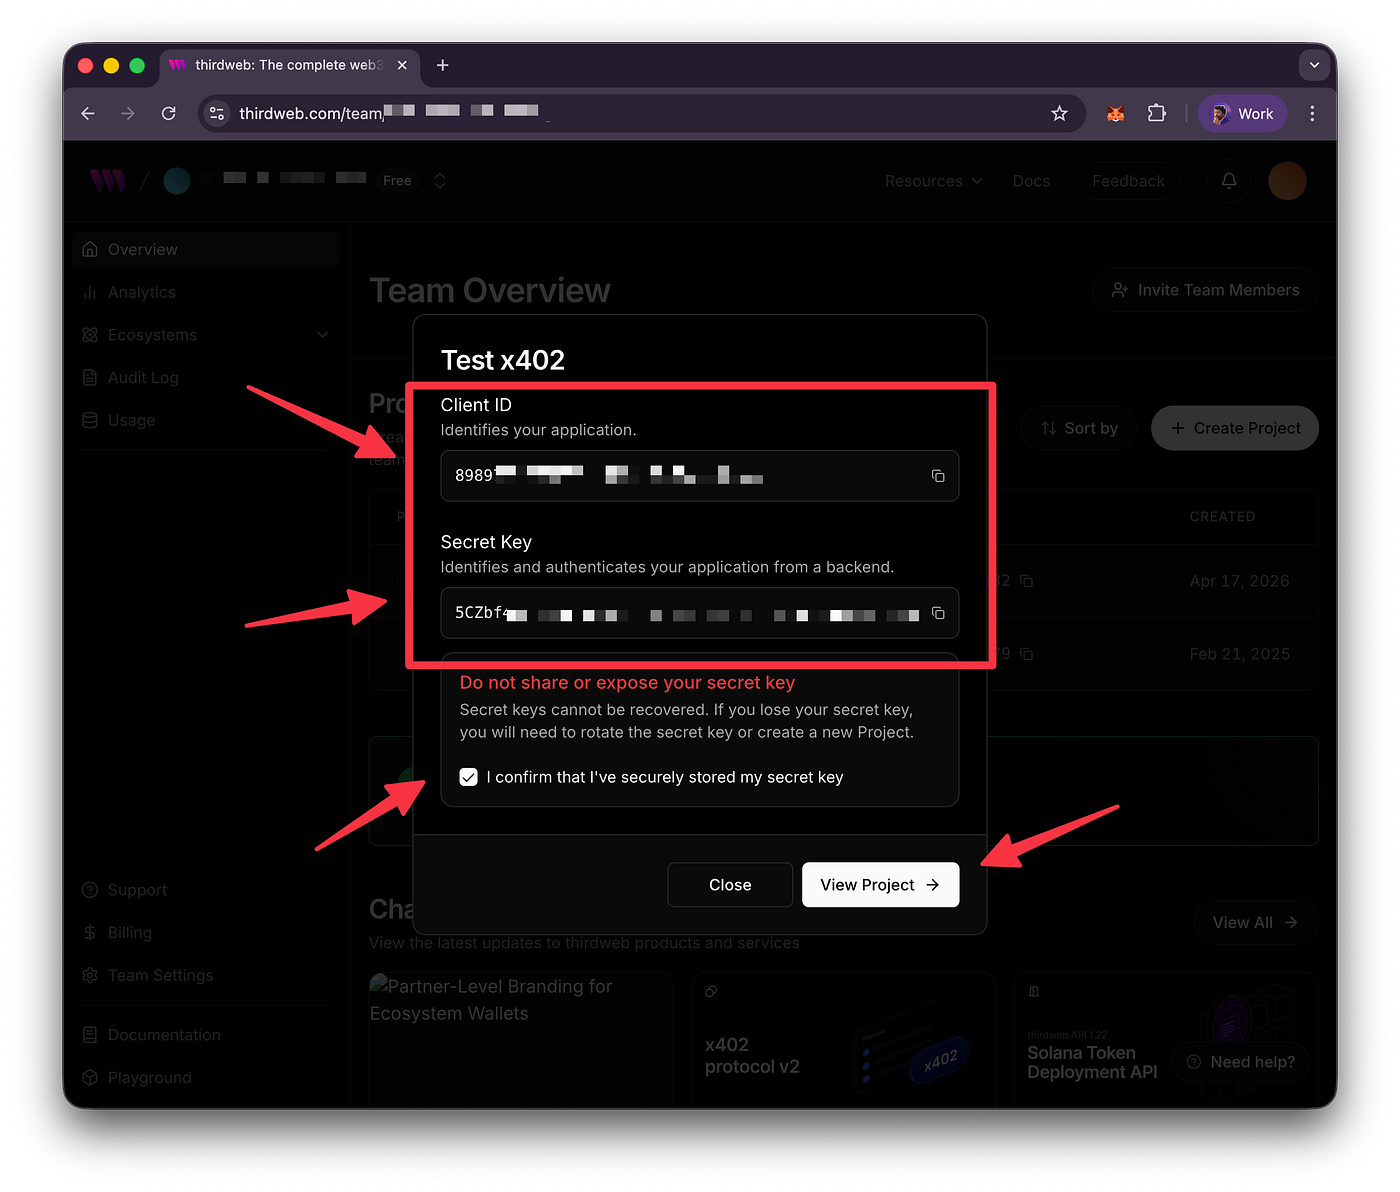Open the Work browser profile
1400x1192 pixels.
[1243, 114]
